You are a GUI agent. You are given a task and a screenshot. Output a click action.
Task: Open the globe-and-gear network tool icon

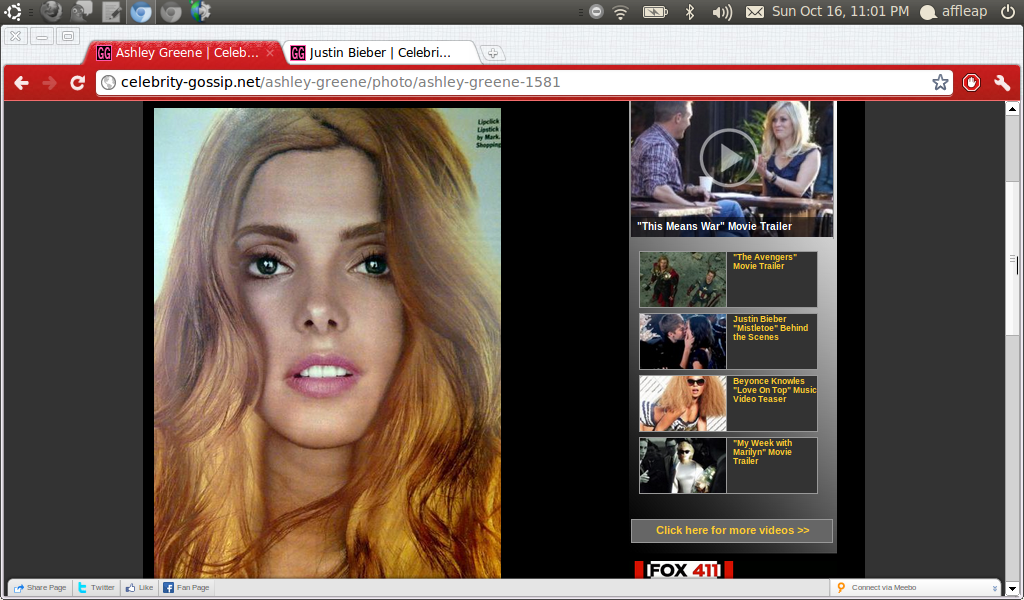point(200,11)
